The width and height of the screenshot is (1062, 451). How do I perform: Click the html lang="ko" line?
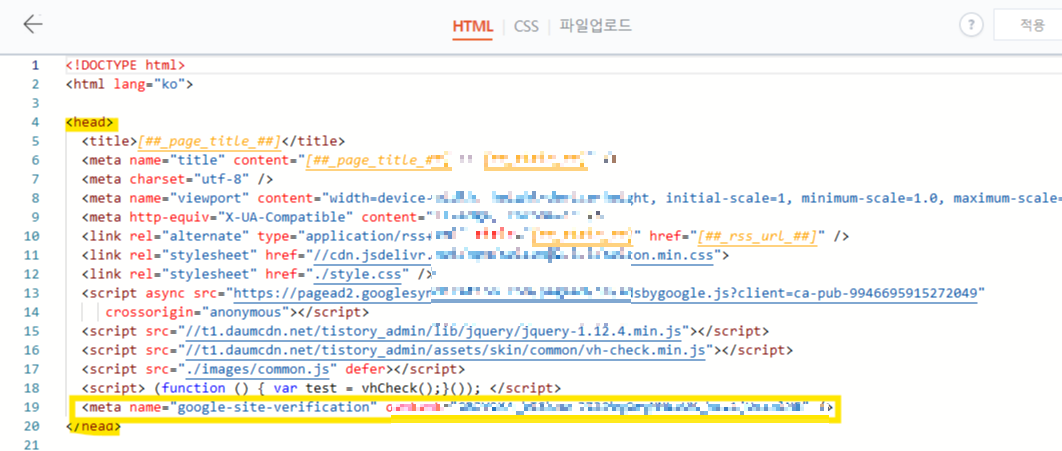tap(130, 85)
